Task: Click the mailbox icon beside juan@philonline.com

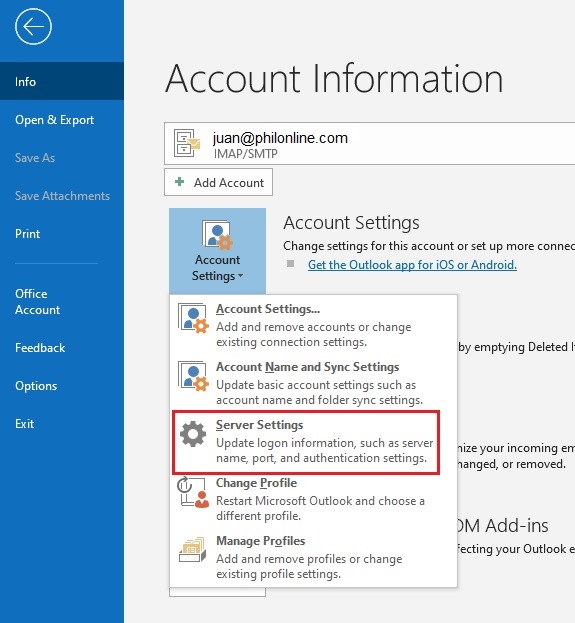Action: point(187,143)
